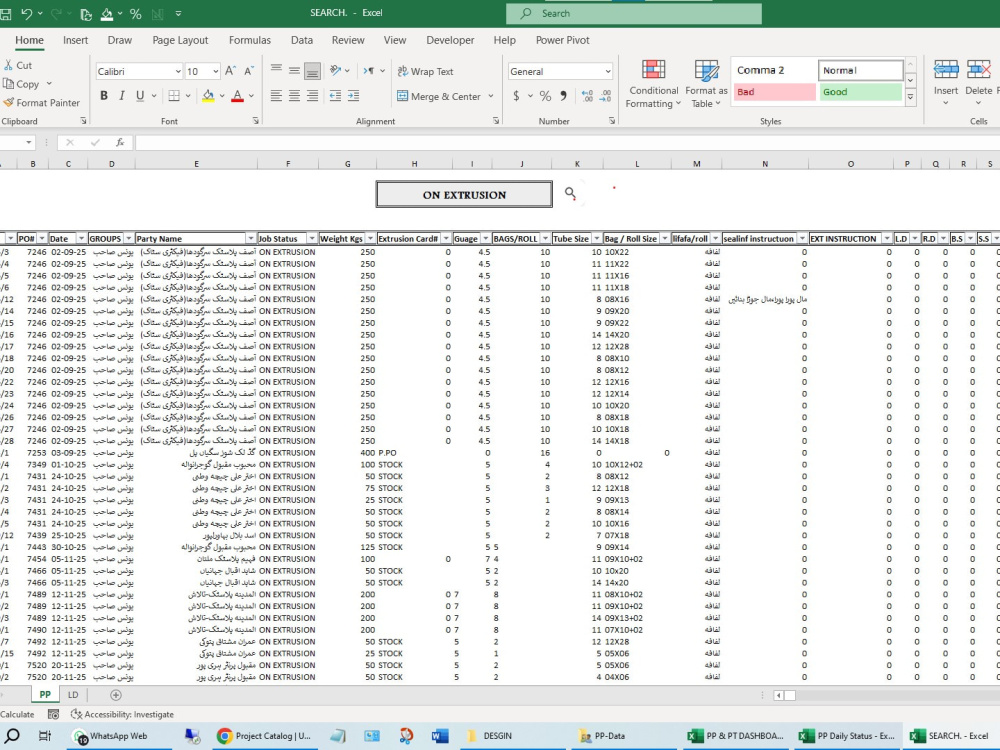Switch to the Formulas tab
This screenshot has width=1000, height=750.
pos(249,40)
